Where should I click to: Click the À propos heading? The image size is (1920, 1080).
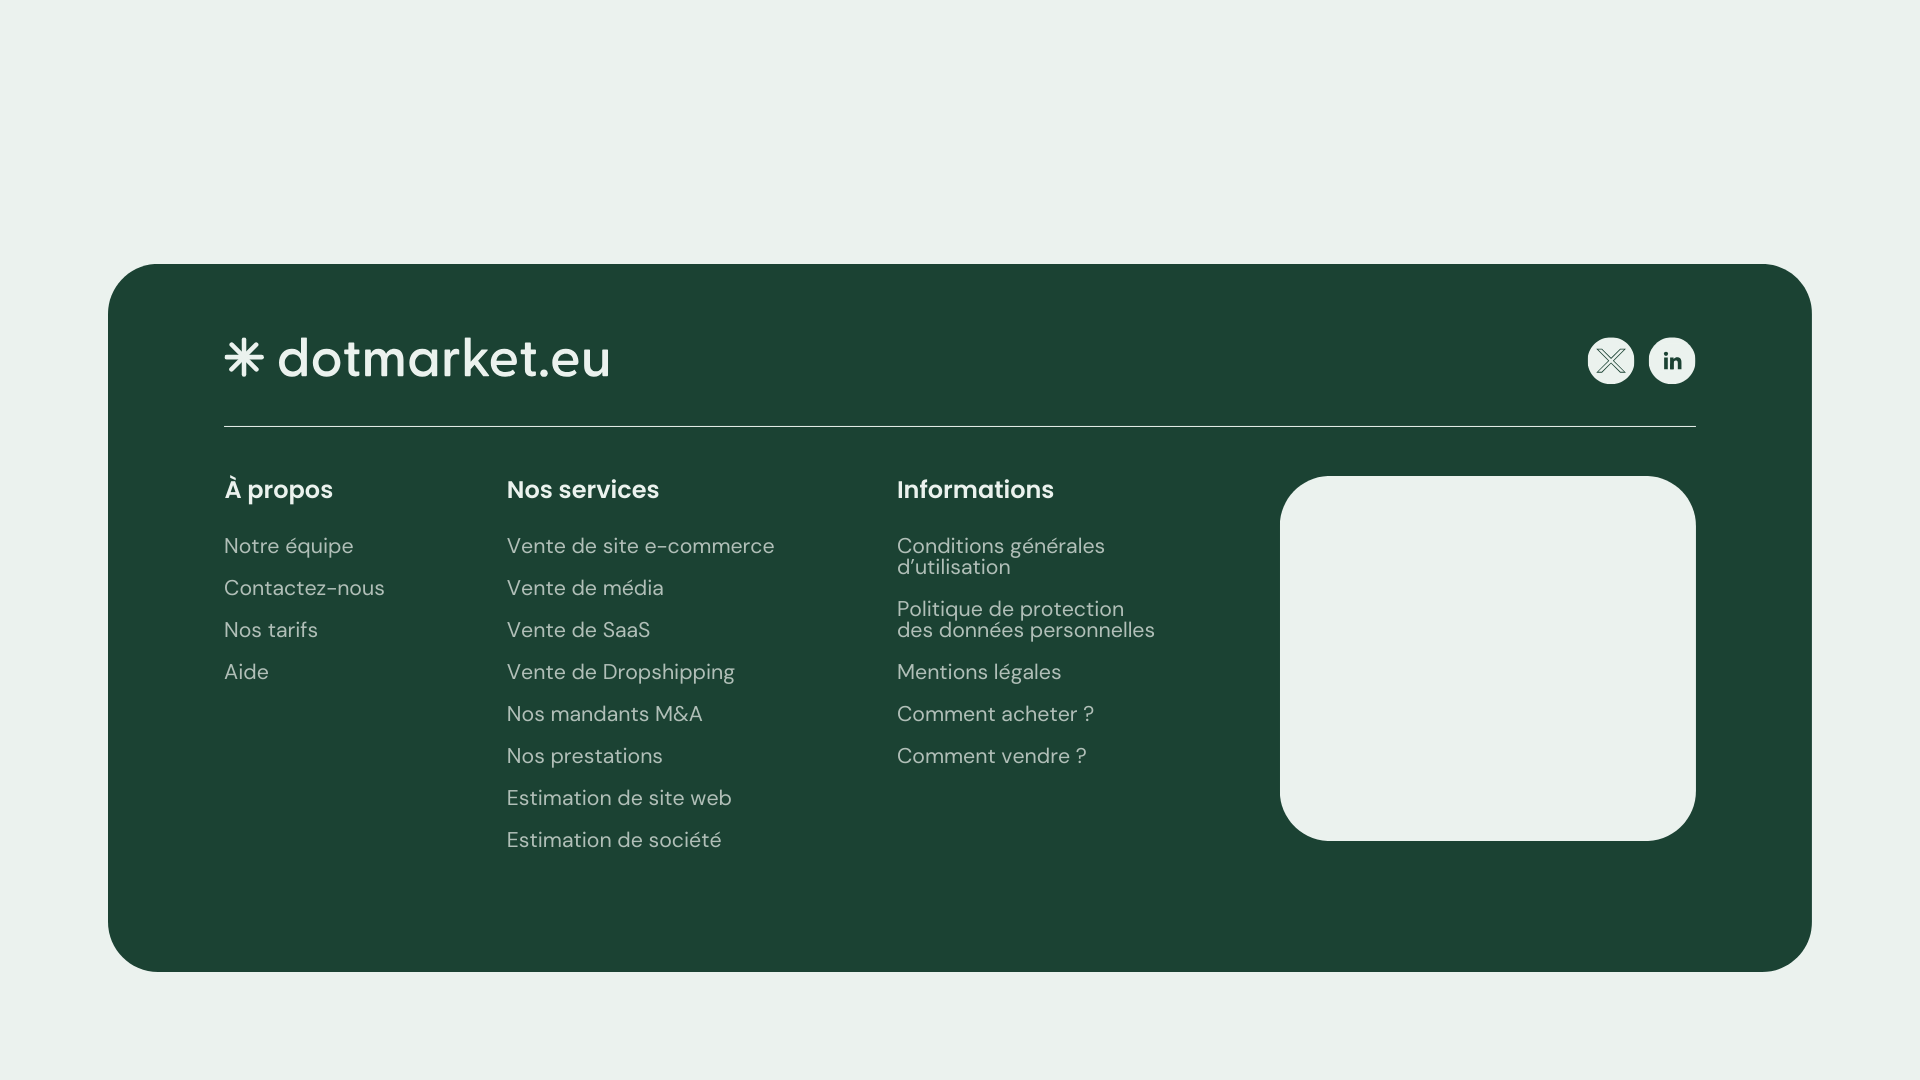(278, 490)
